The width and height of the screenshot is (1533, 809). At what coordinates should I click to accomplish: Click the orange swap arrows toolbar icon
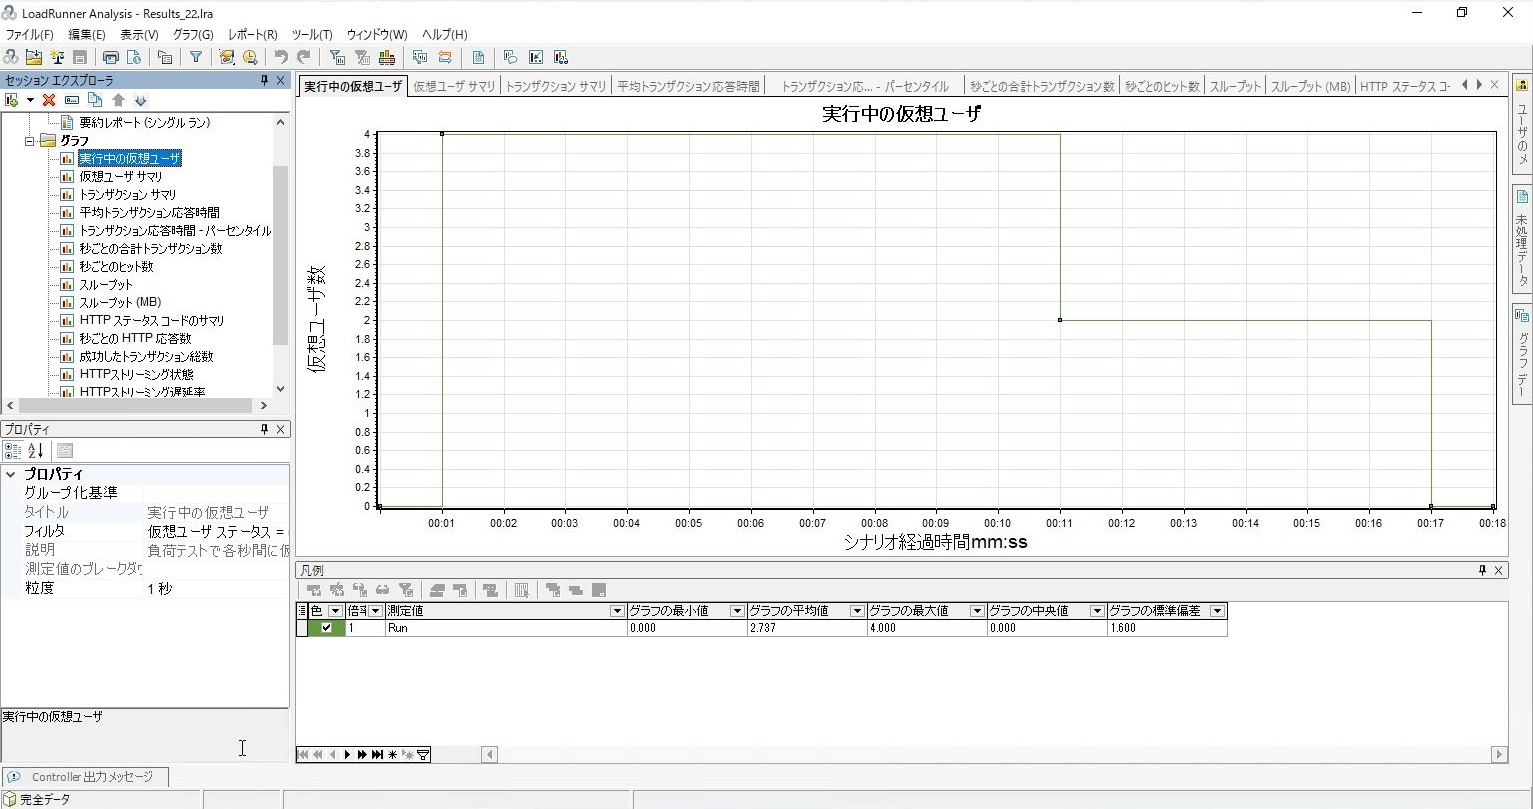pyautogui.click(x=445, y=57)
